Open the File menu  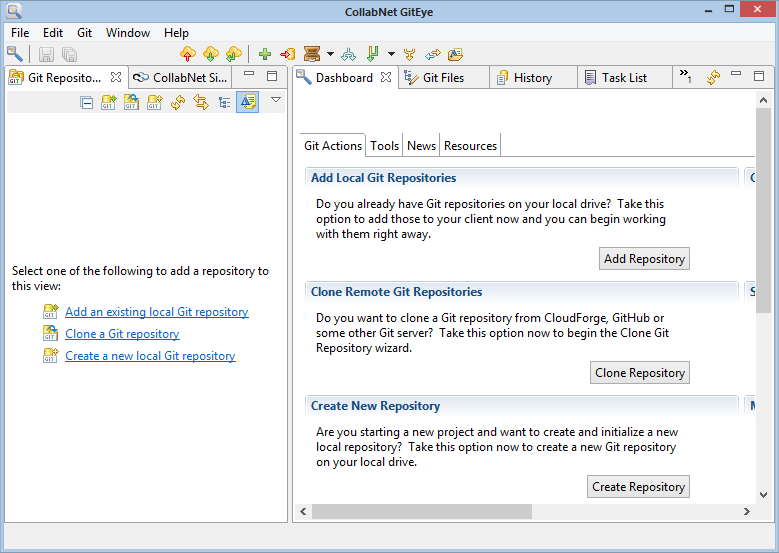(x=20, y=33)
